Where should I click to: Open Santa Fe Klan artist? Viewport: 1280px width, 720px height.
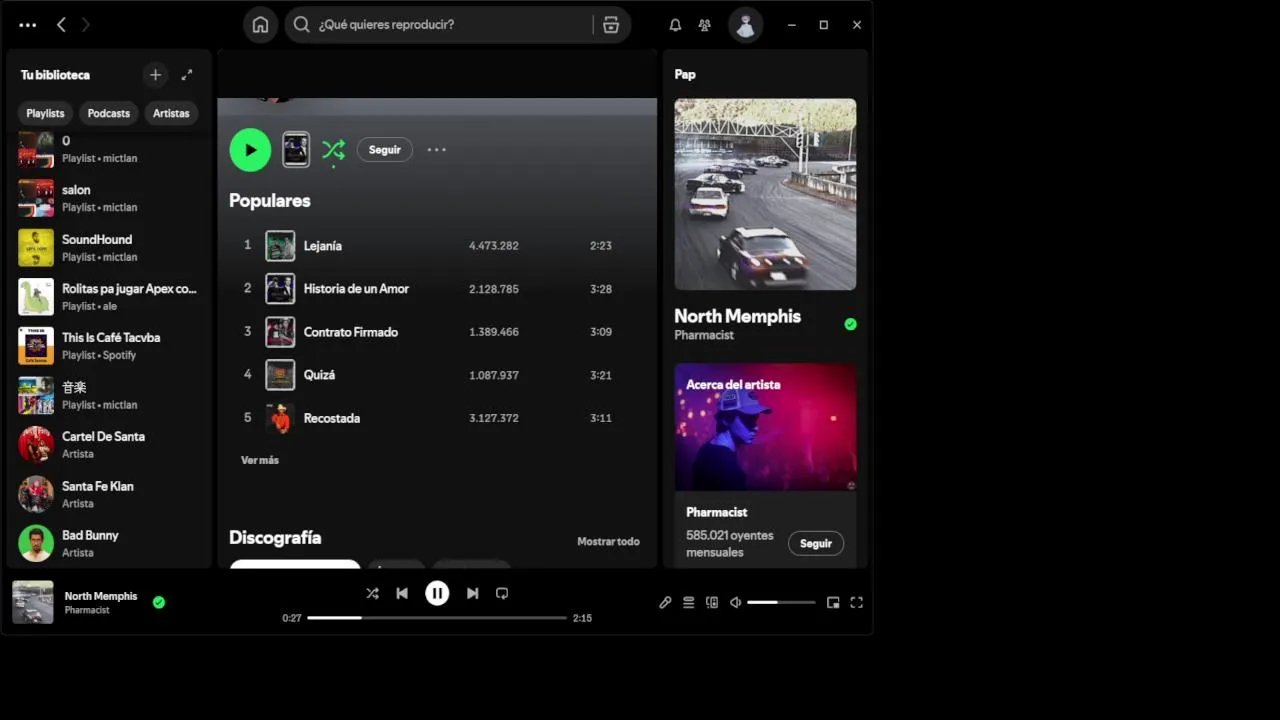point(110,494)
